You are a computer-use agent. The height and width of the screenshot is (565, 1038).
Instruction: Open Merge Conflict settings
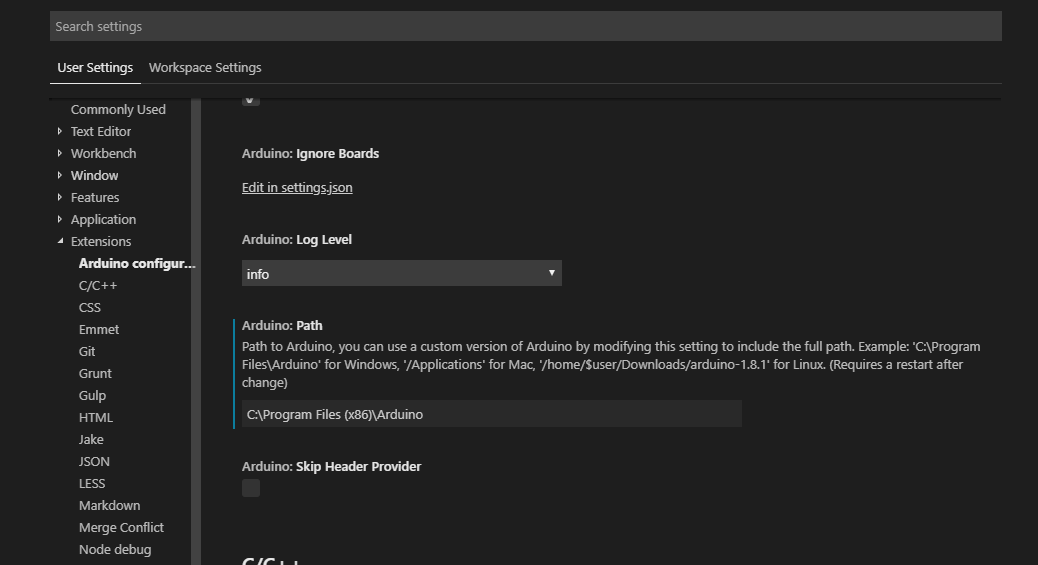121,527
